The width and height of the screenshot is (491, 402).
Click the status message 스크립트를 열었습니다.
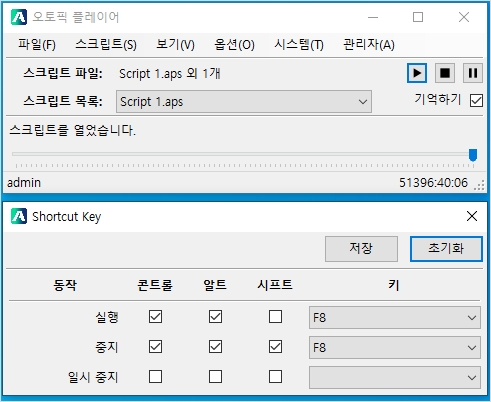pyautogui.click(x=72, y=130)
